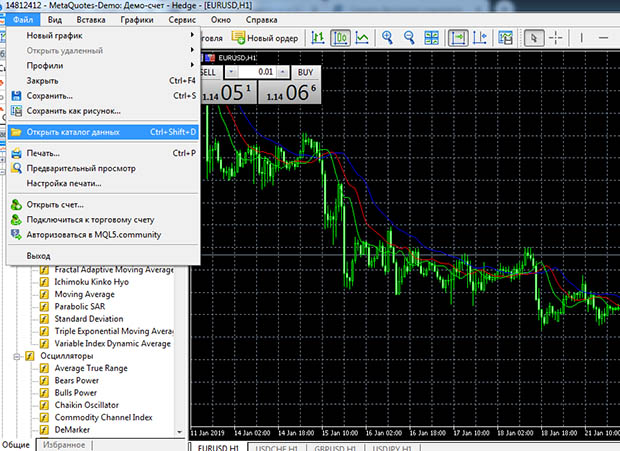Open the Справка menu
This screenshot has width=620, height=451.
(x=261, y=20)
